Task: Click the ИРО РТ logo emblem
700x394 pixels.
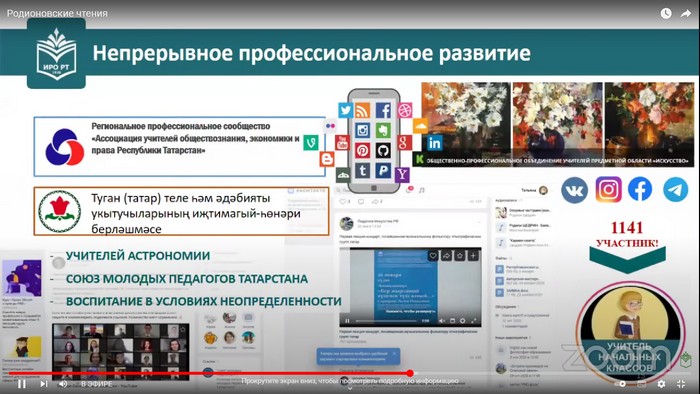Action: point(56,54)
